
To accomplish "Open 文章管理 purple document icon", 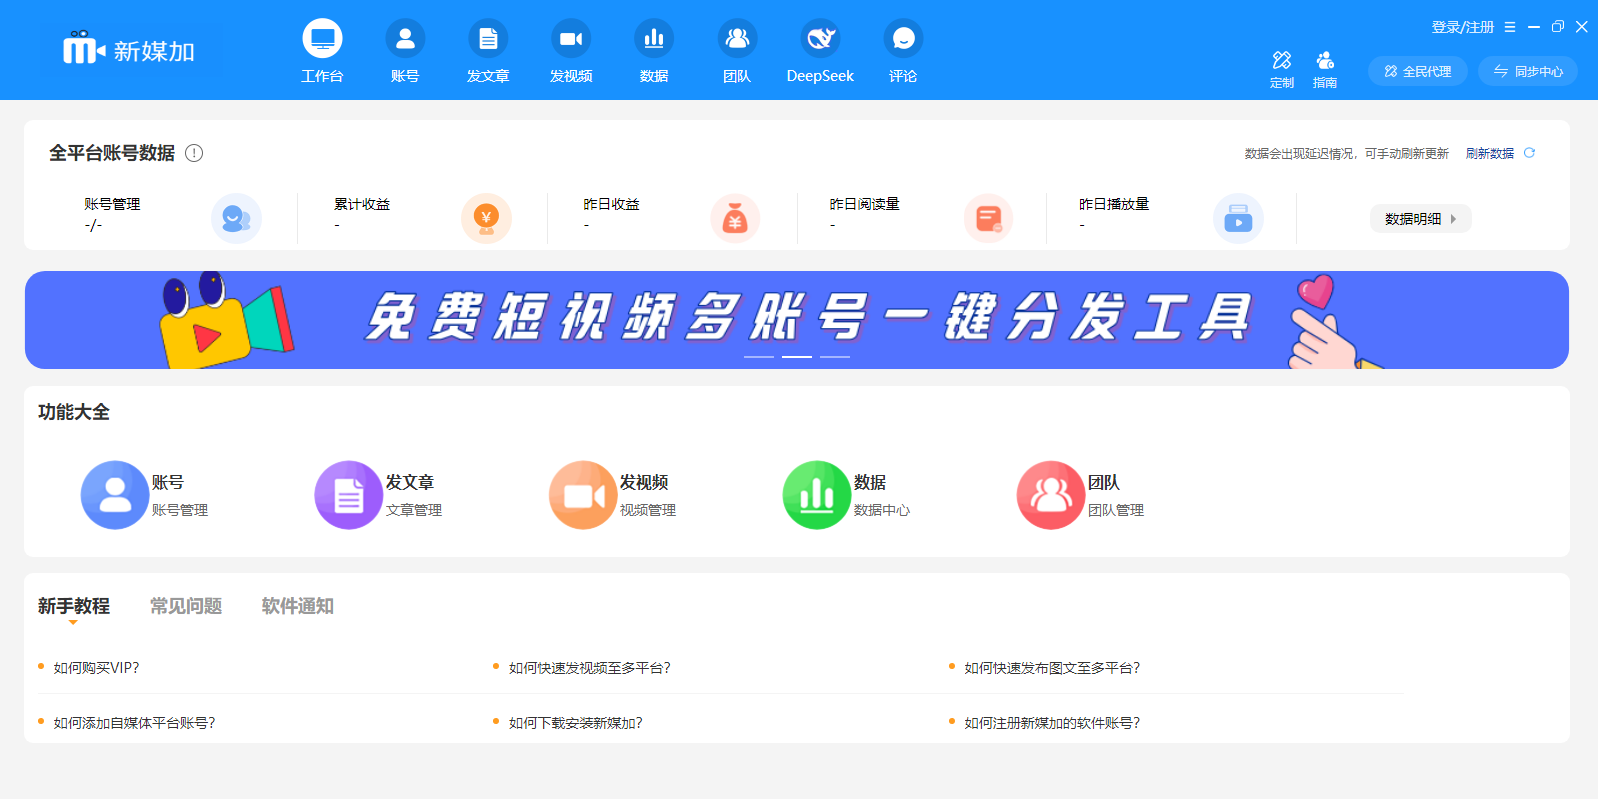I will click(348, 495).
